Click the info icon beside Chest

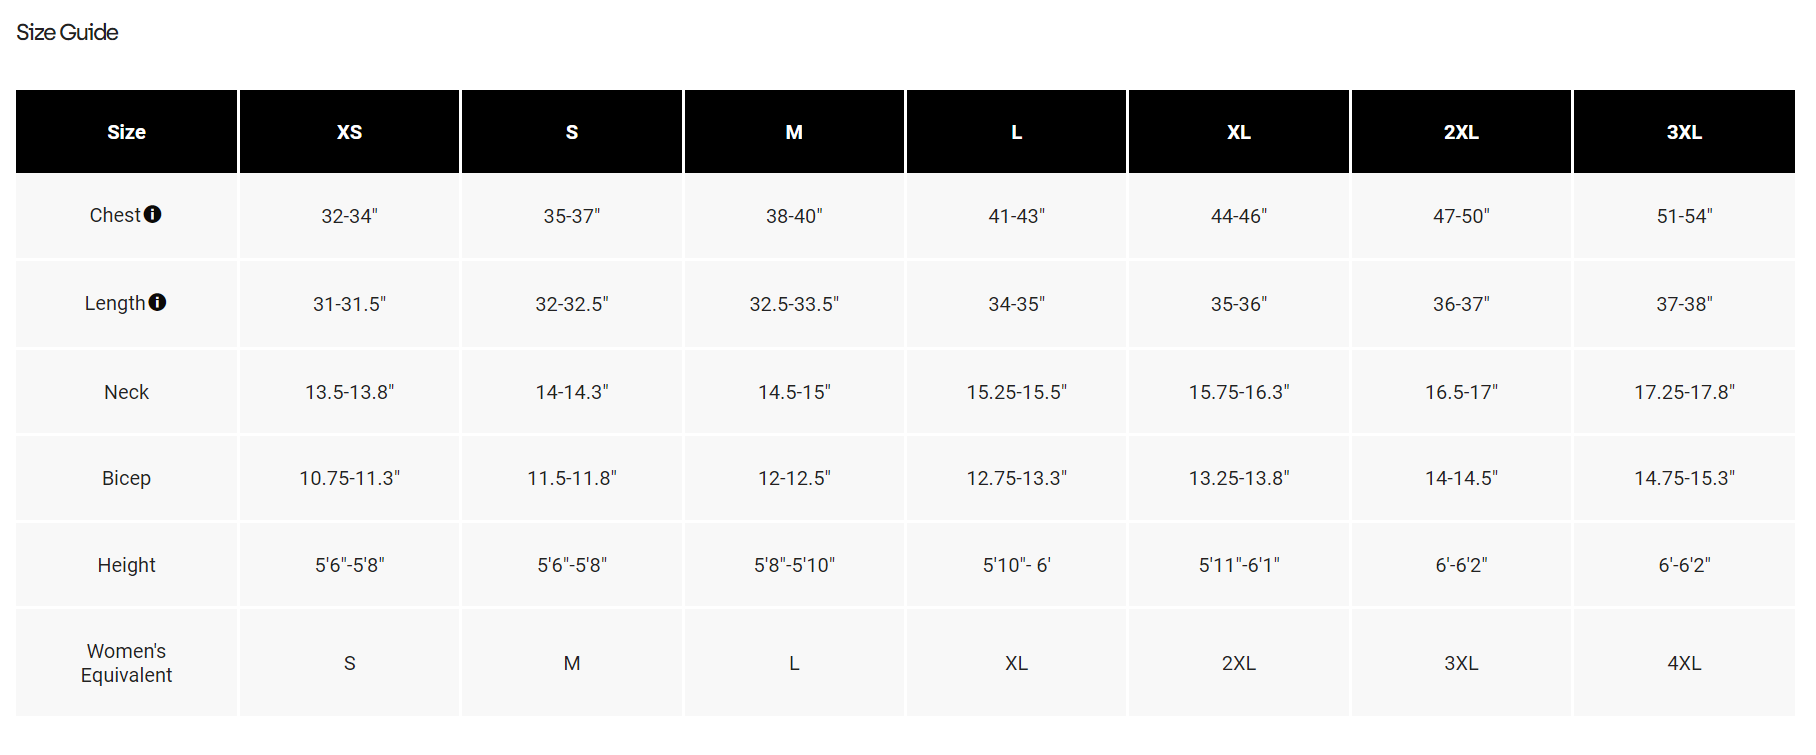point(153,214)
